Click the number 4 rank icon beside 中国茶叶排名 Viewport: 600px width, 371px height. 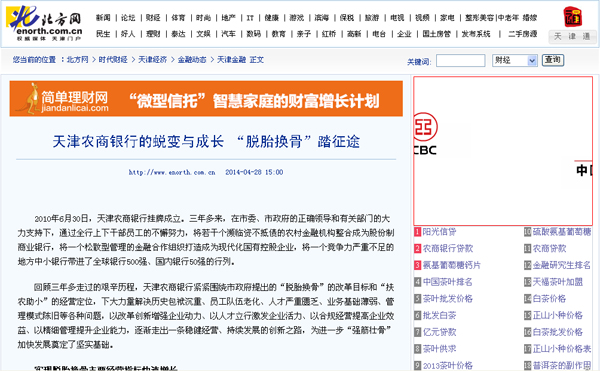pyautogui.click(x=417, y=282)
